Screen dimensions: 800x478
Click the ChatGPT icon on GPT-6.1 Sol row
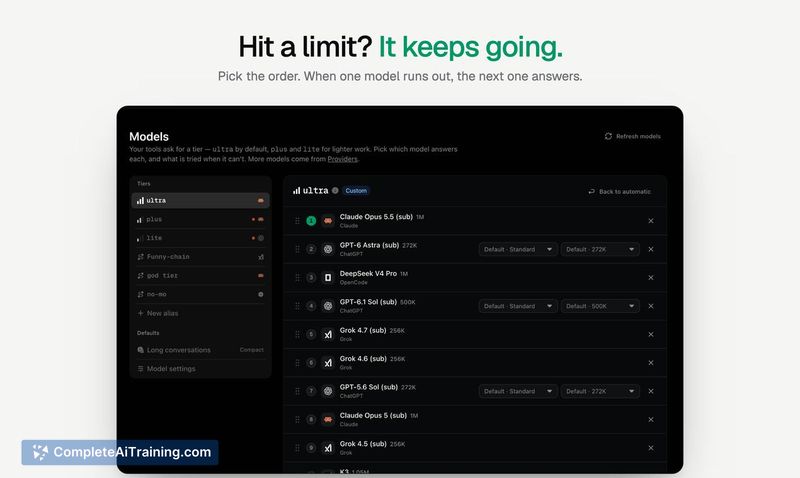[x=328, y=306]
